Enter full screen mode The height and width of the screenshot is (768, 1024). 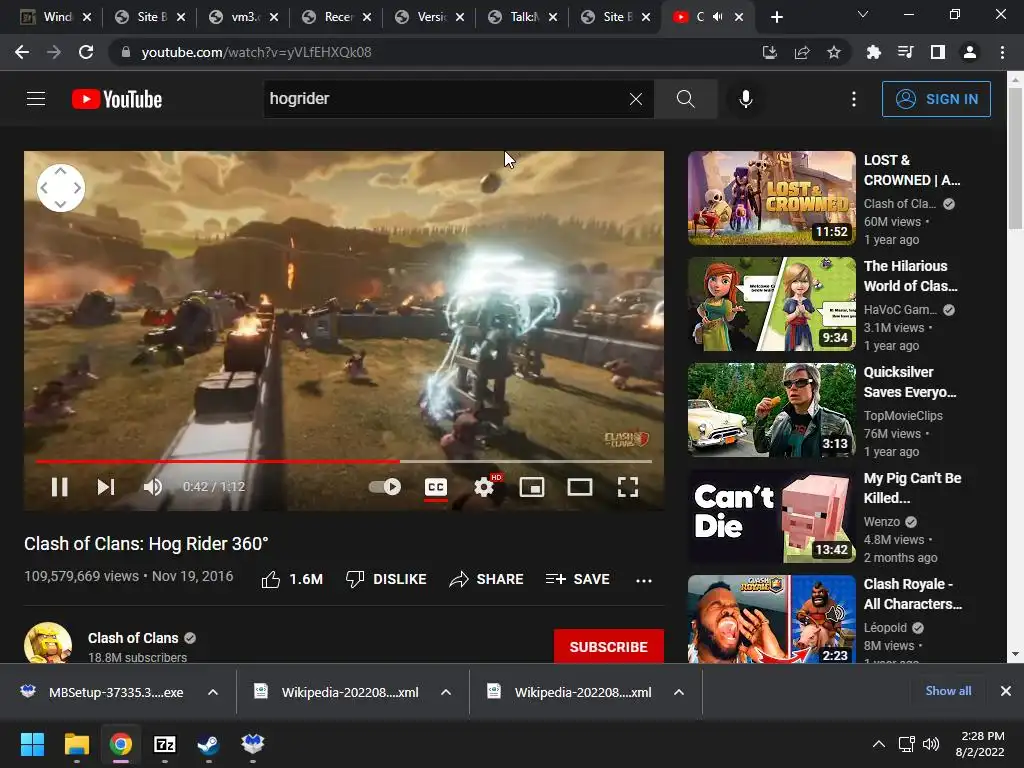[x=628, y=487]
